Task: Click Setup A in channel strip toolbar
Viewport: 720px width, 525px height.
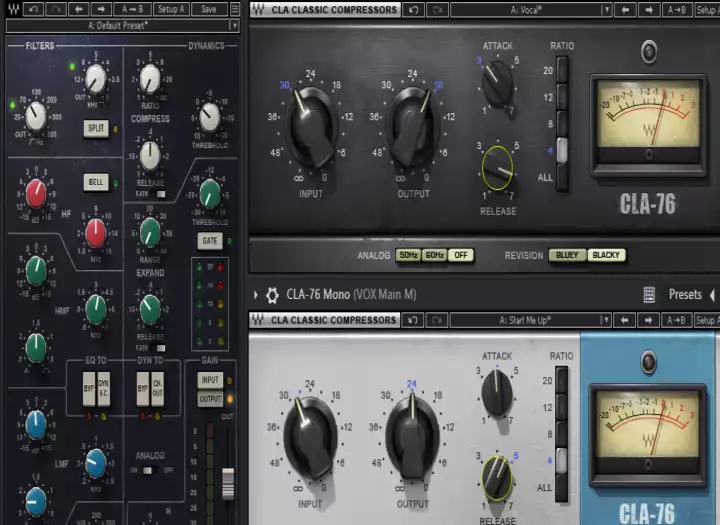Action: (x=171, y=9)
